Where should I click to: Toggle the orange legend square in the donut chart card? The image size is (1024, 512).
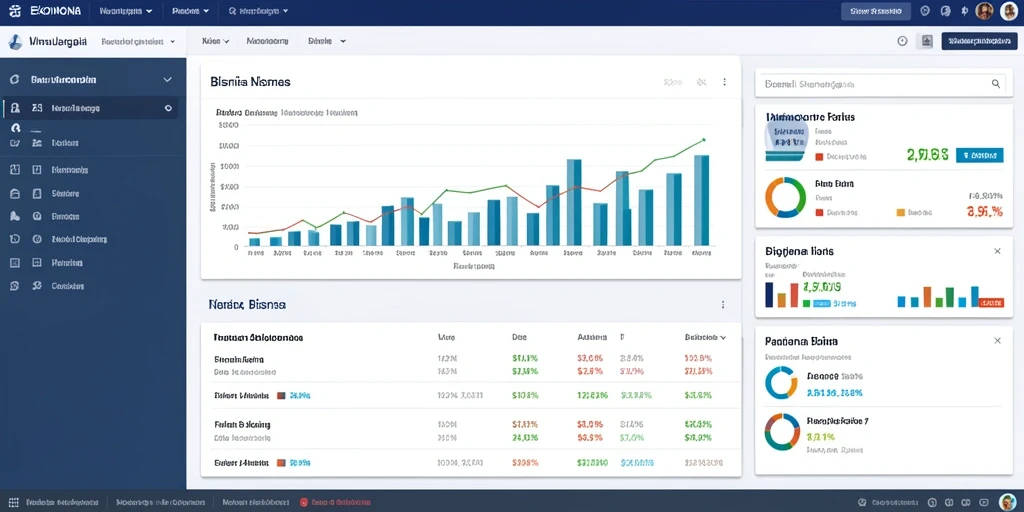tap(901, 212)
